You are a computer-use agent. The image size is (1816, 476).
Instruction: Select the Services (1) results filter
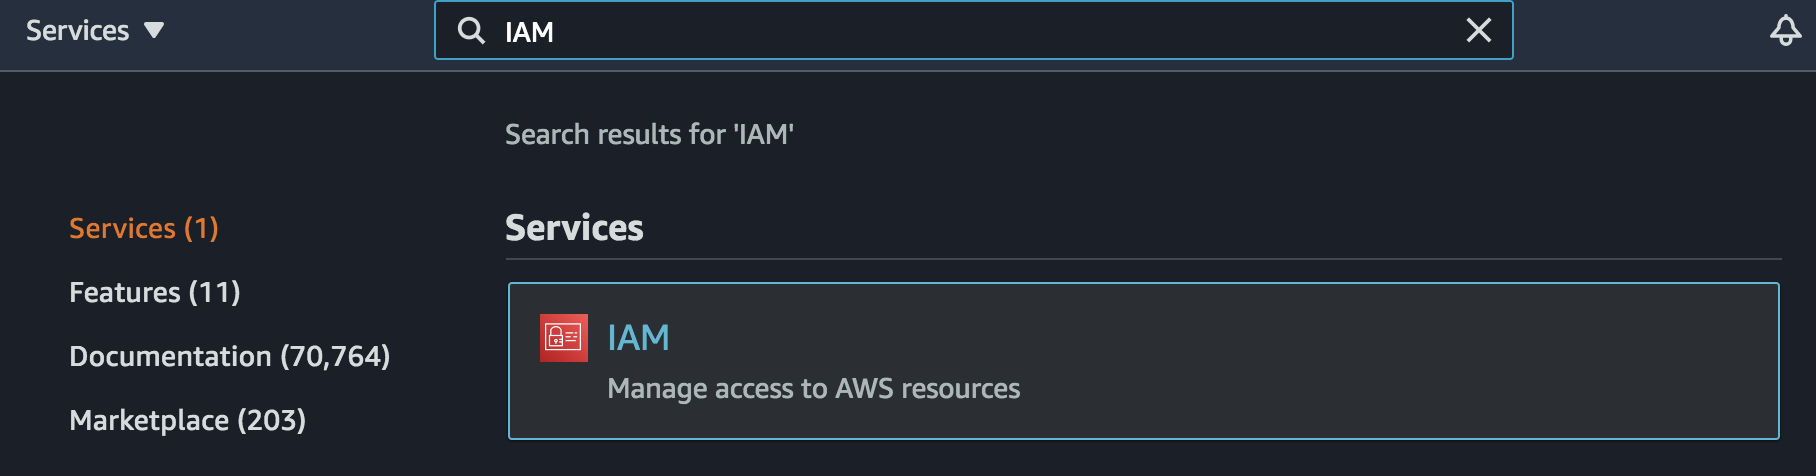click(x=144, y=228)
